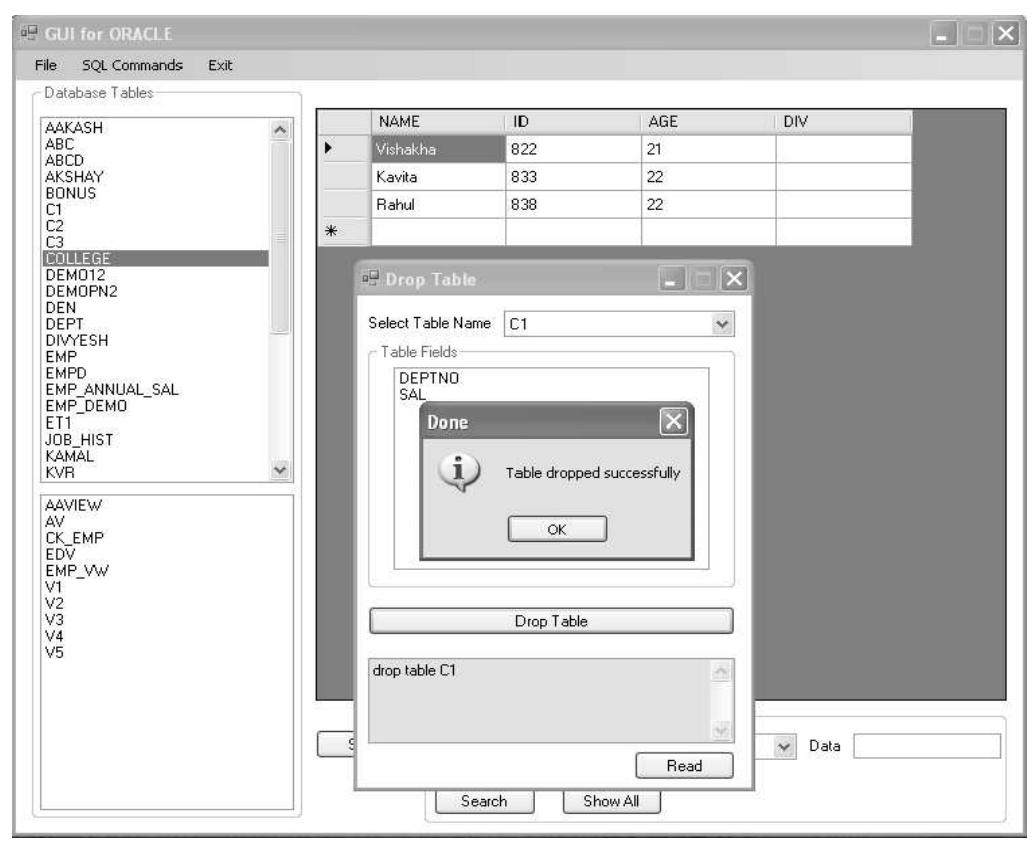
Task: Open the File menu
Action: 46,65
